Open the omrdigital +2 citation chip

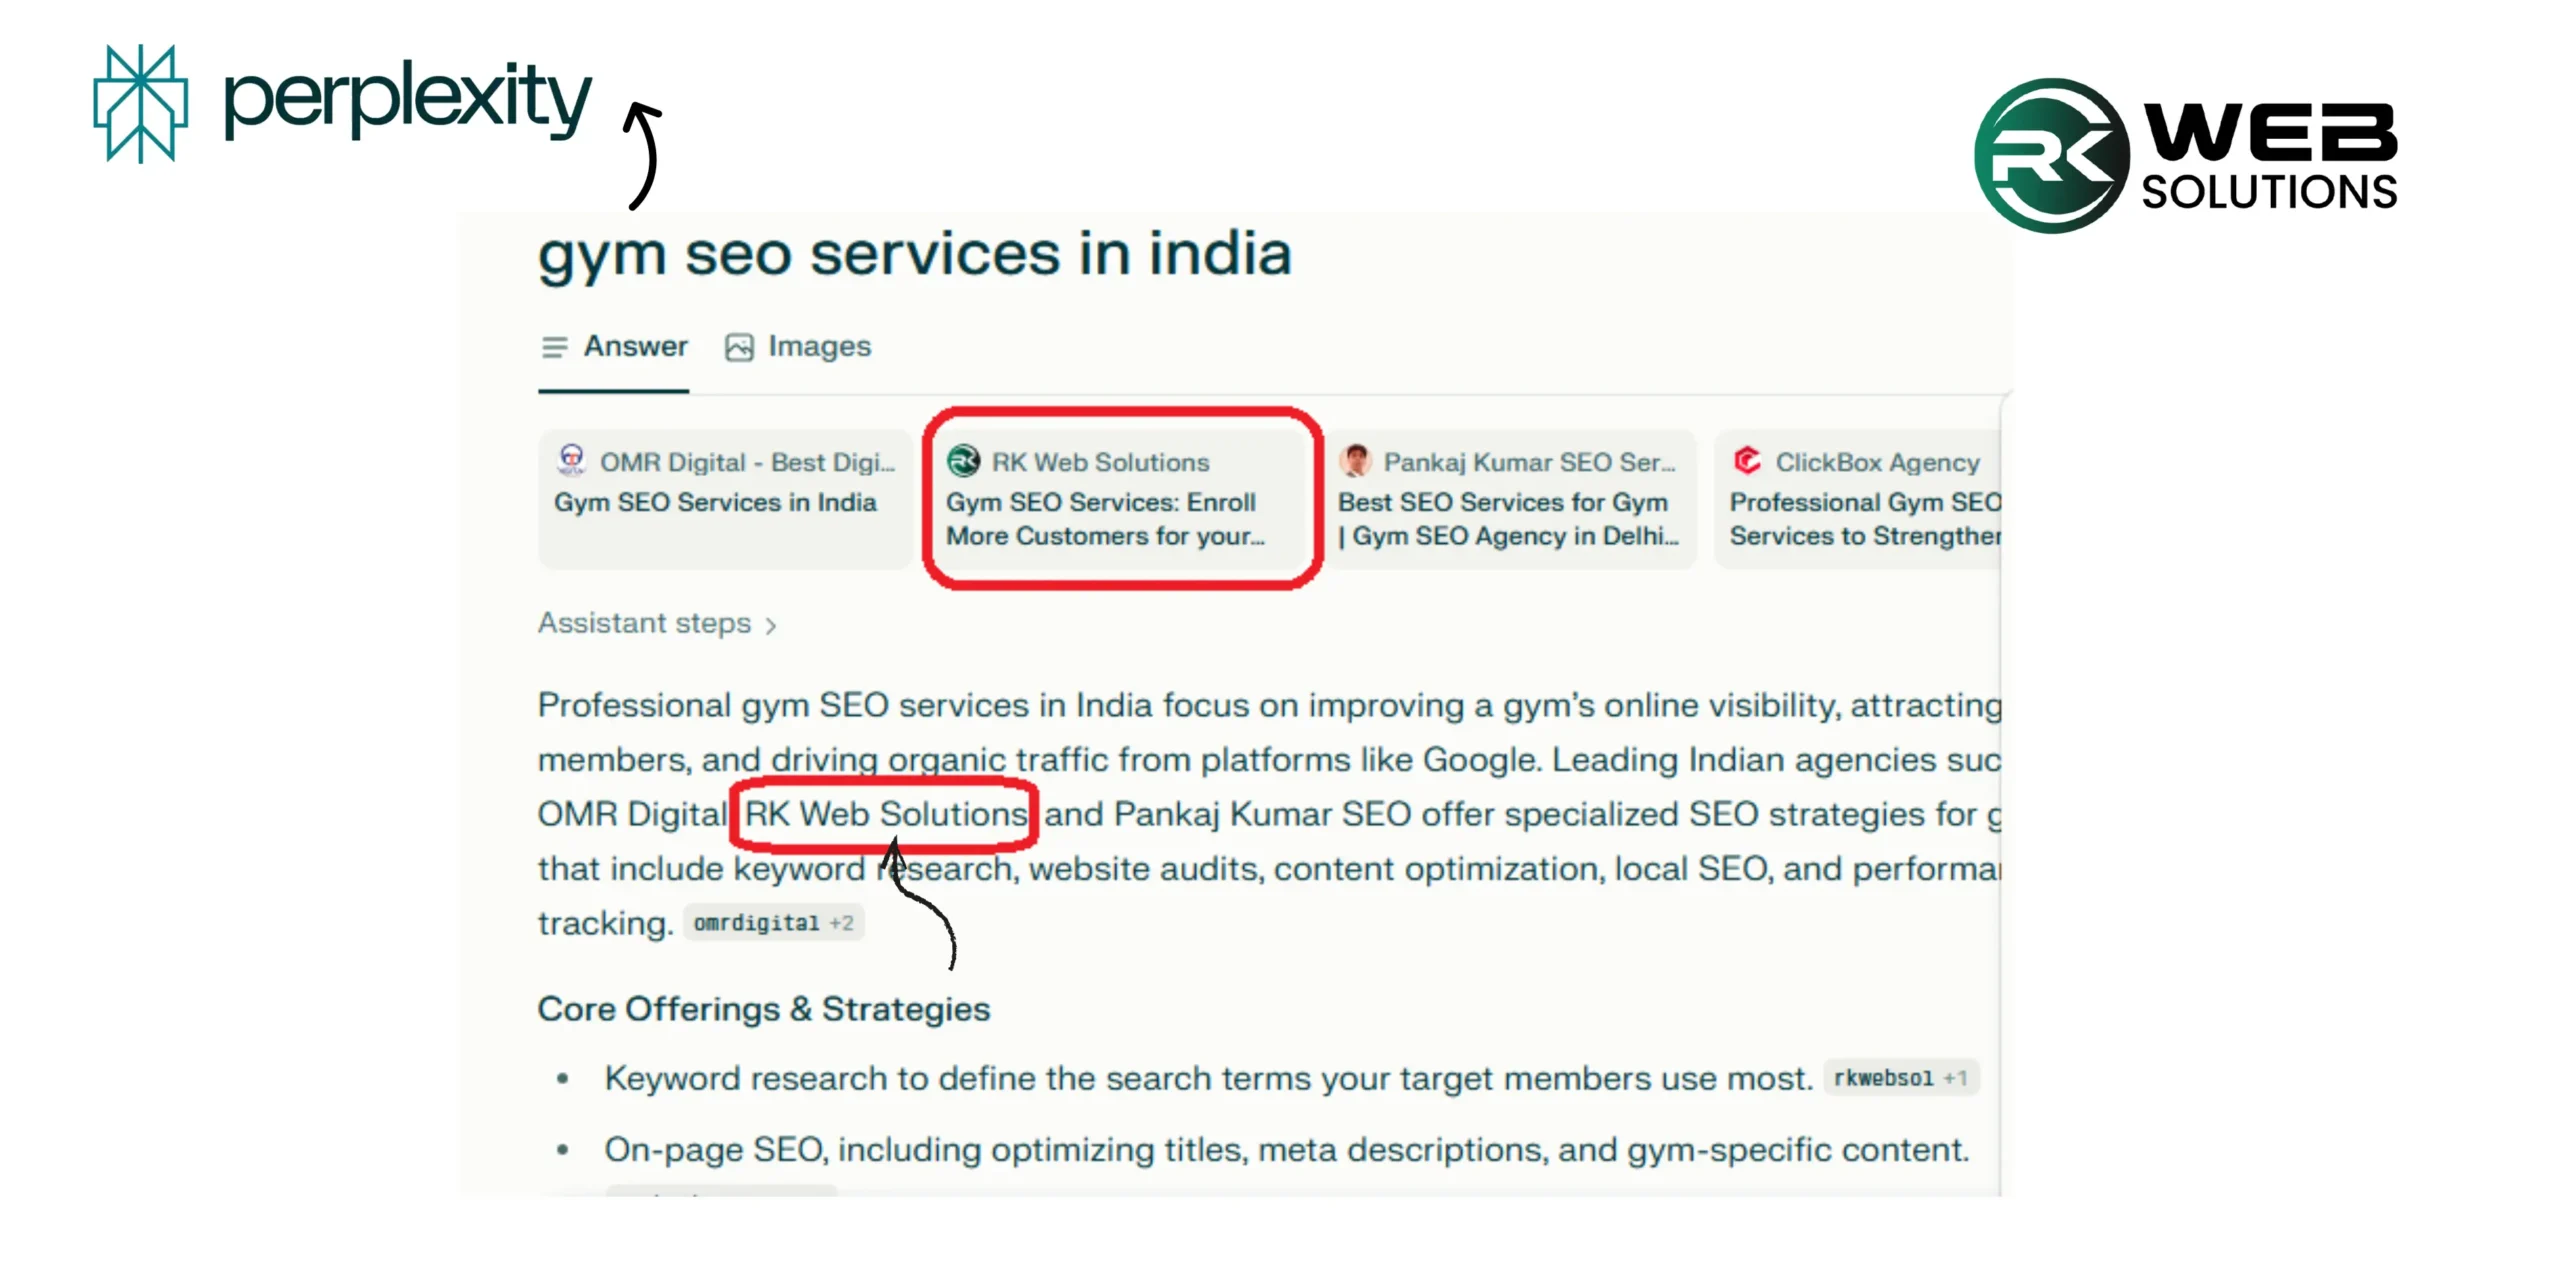[x=773, y=923]
